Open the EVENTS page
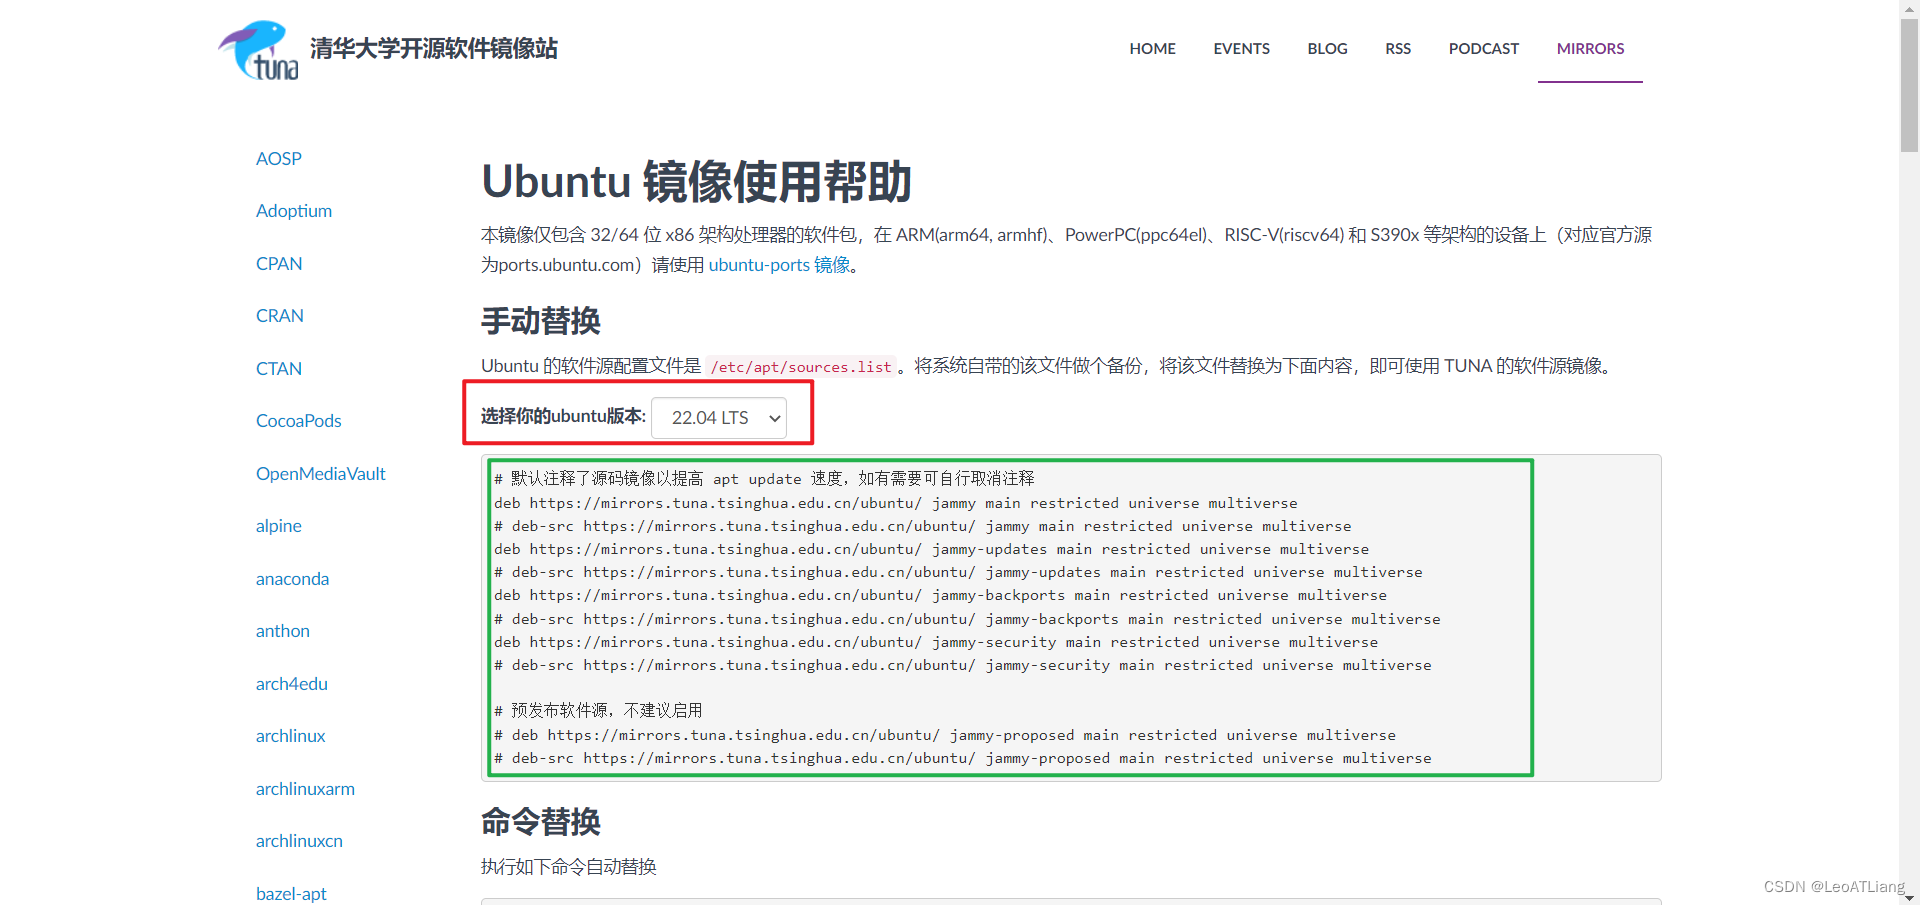Screen dimensions: 1920x905 click(x=1240, y=48)
